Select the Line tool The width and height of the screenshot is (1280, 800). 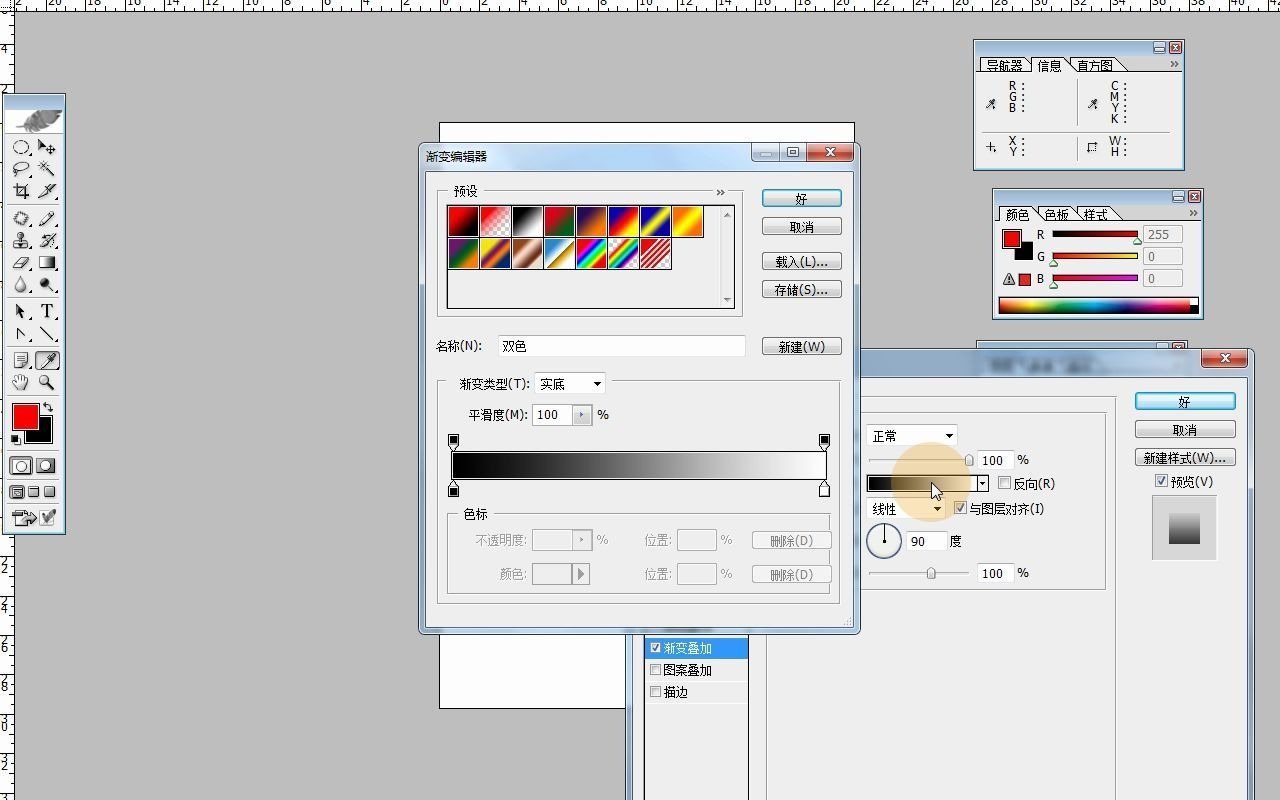(x=47, y=334)
